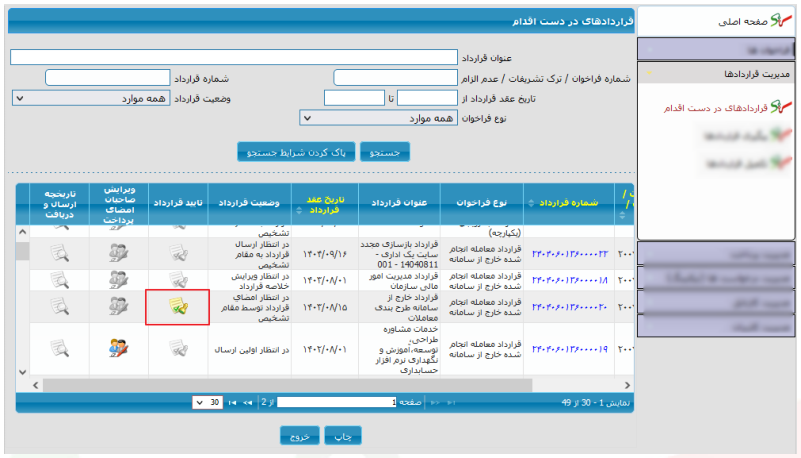801x458 pixels.
Task: Click 'پاک کردن شرایط جستجو' clear button
Action: [x=296, y=152]
